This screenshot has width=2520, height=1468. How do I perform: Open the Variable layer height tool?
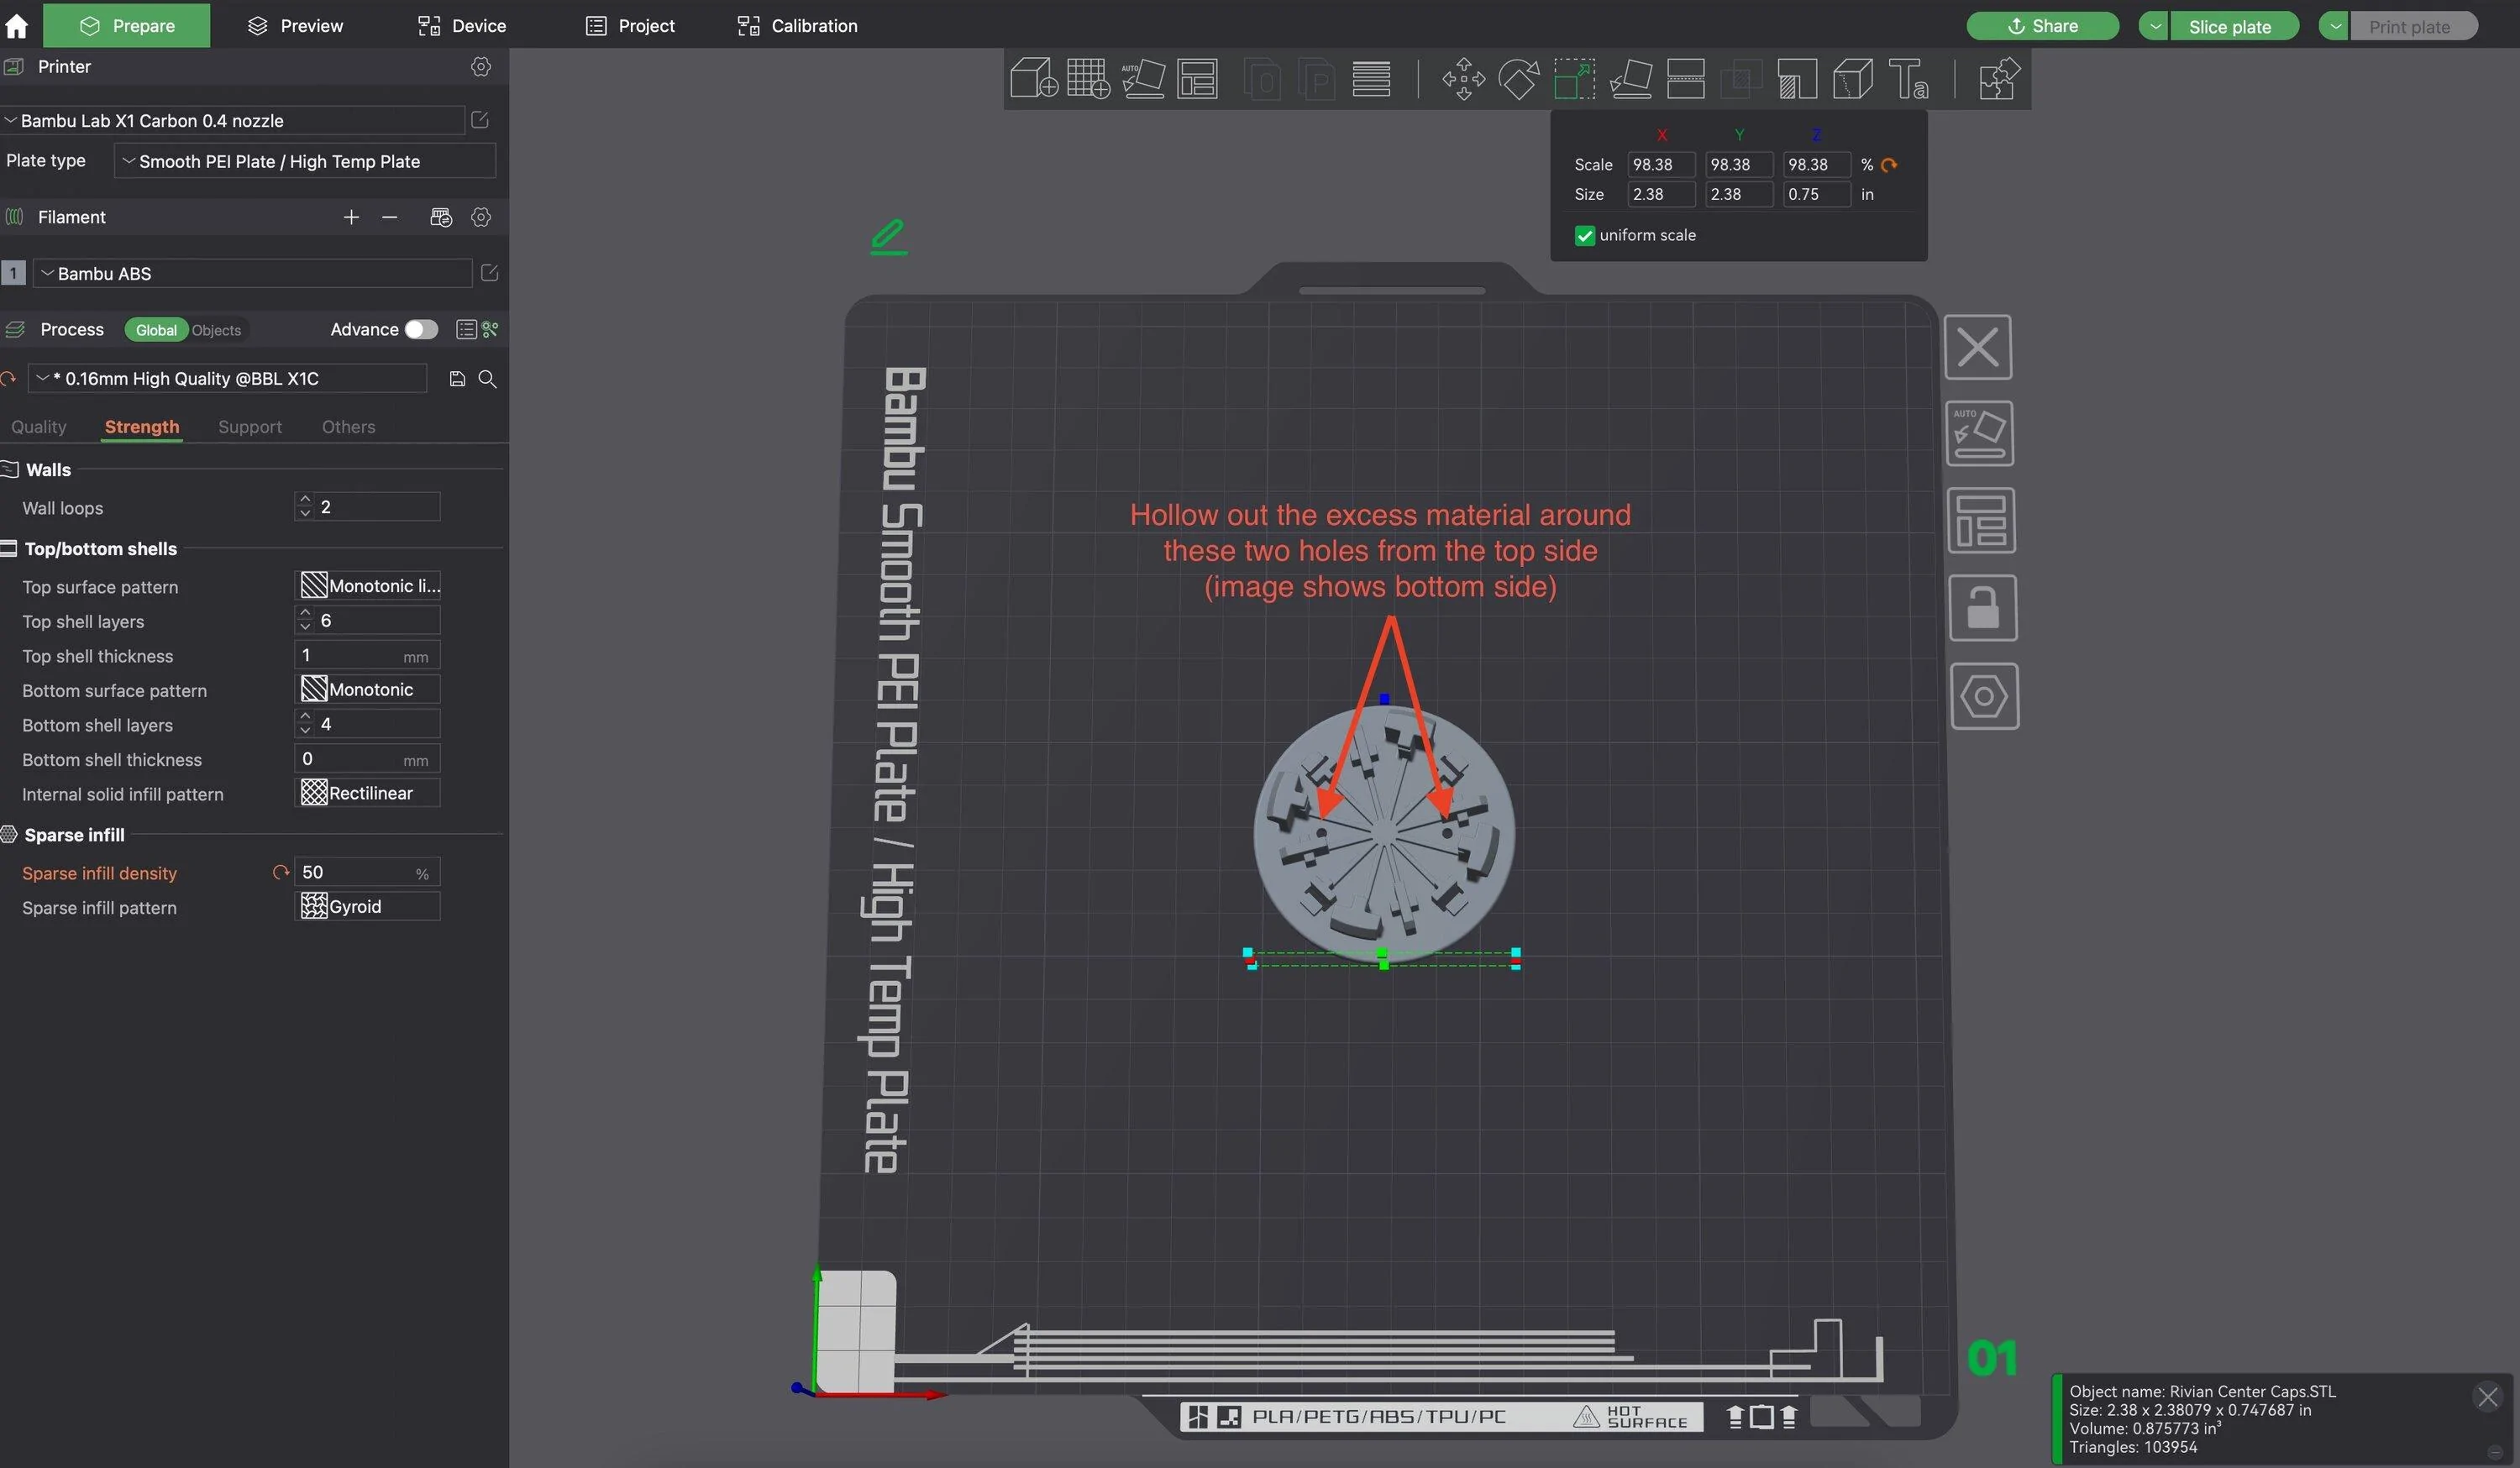[1371, 78]
